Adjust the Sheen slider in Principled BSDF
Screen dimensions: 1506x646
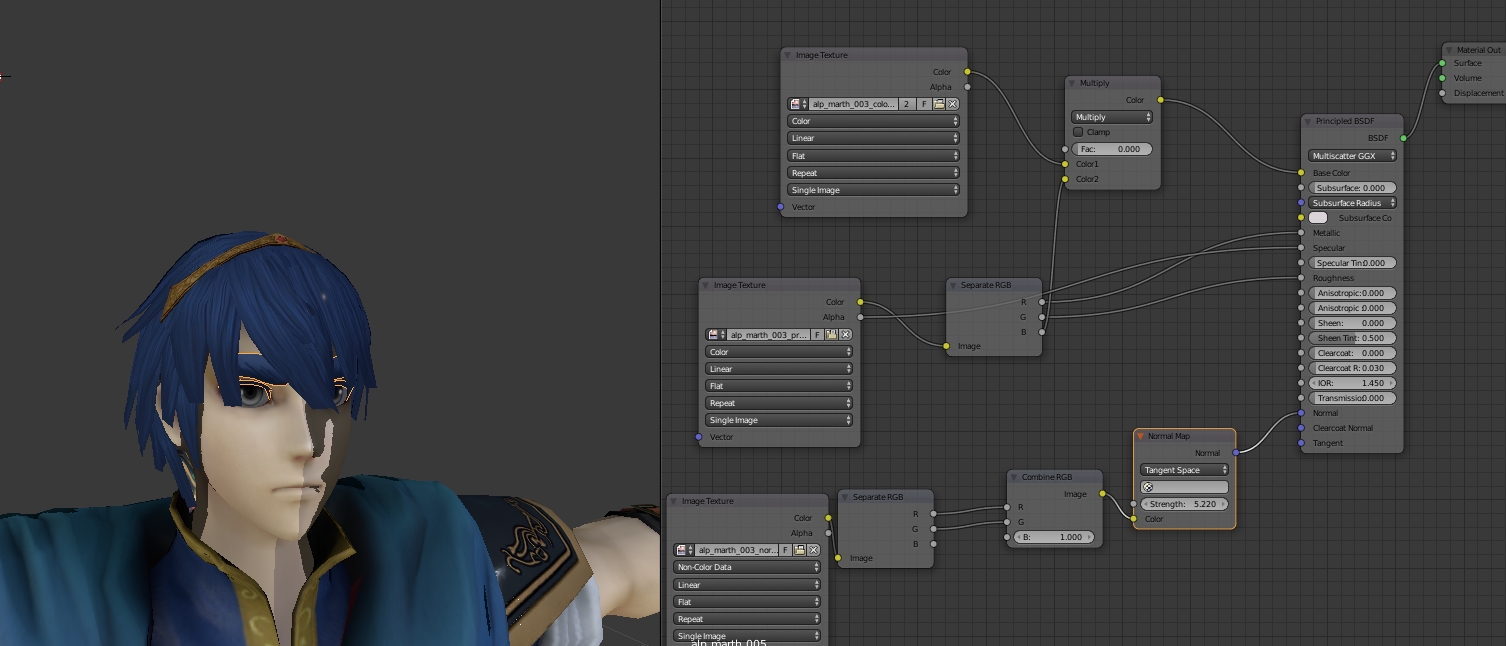point(1352,323)
